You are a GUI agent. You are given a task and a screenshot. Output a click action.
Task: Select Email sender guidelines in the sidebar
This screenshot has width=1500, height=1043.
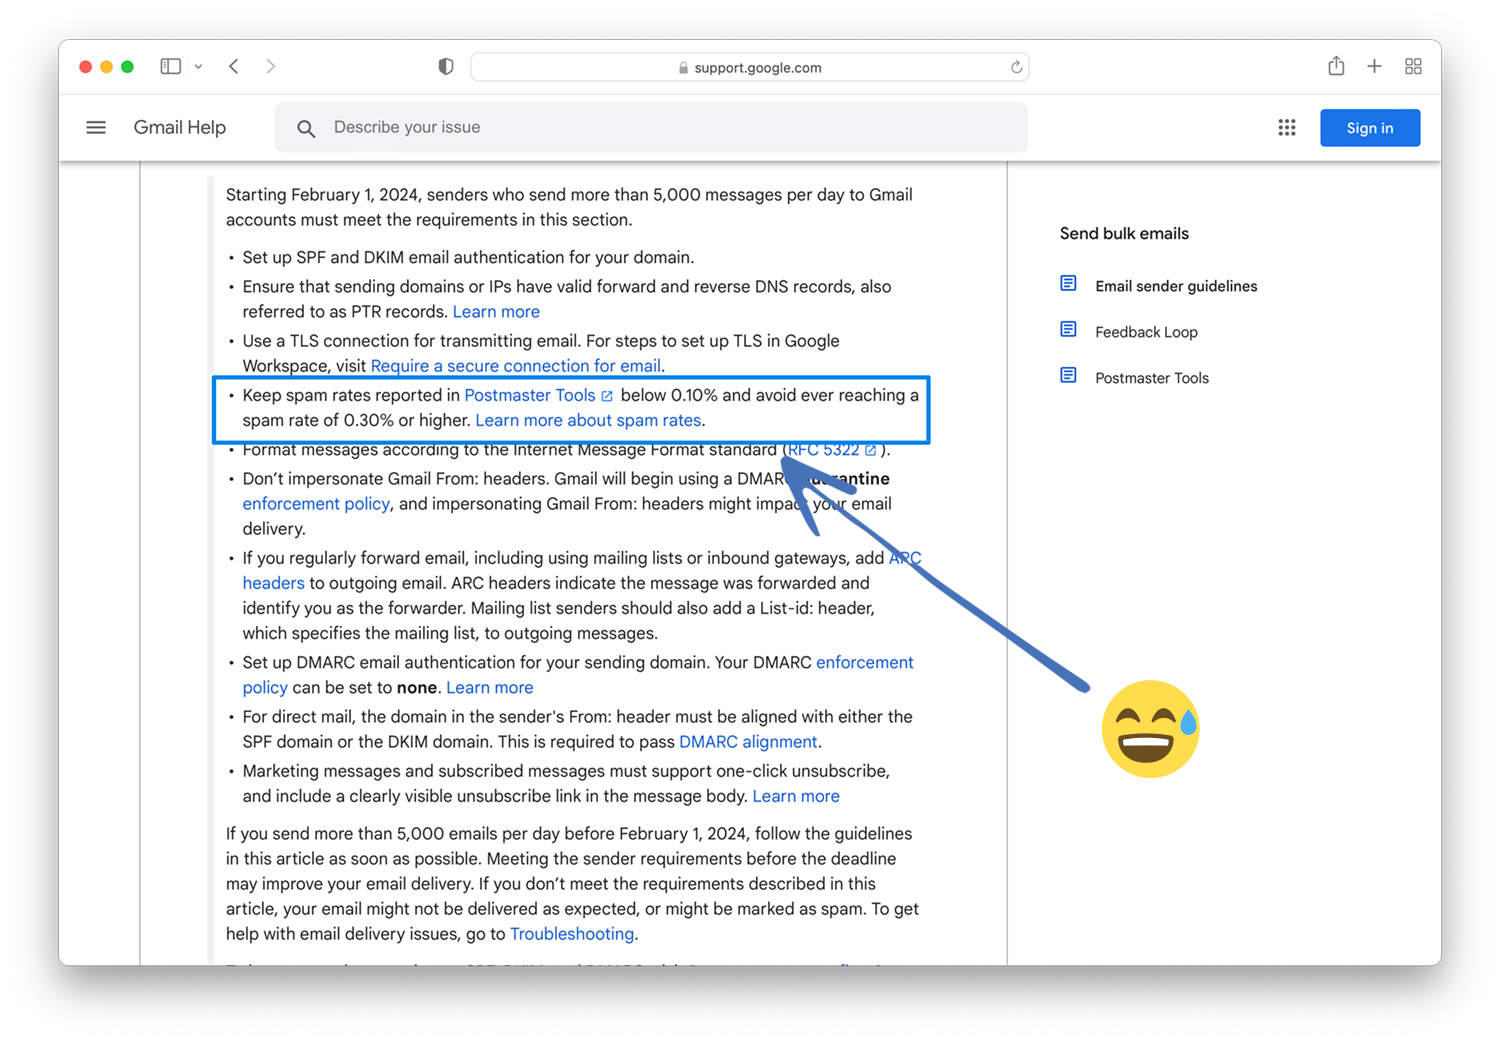pyautogui.click(x=1176, y=285)
